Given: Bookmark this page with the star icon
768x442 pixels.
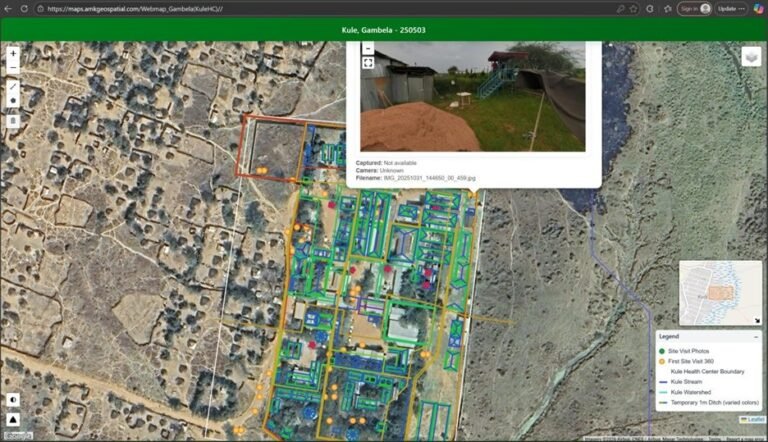Looking at the screenshot, I should pos(634,8).
